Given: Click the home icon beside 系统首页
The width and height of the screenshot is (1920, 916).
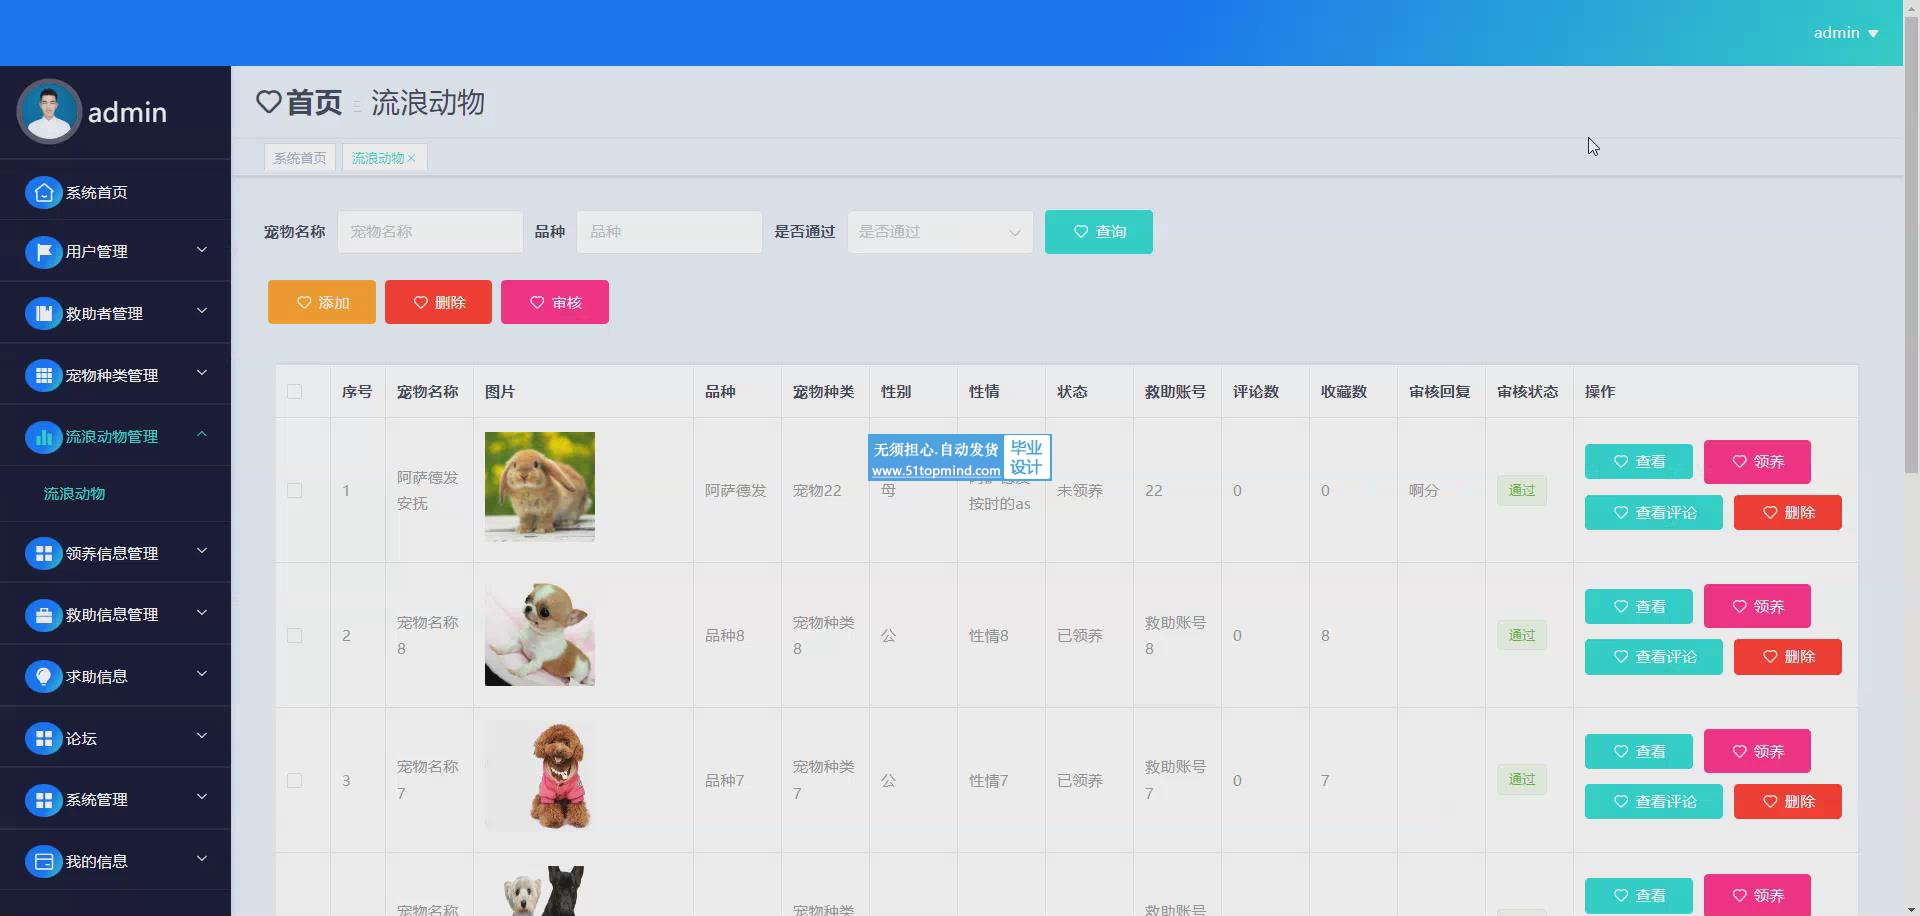Looking at the screenshot, I should pos(43,193).
